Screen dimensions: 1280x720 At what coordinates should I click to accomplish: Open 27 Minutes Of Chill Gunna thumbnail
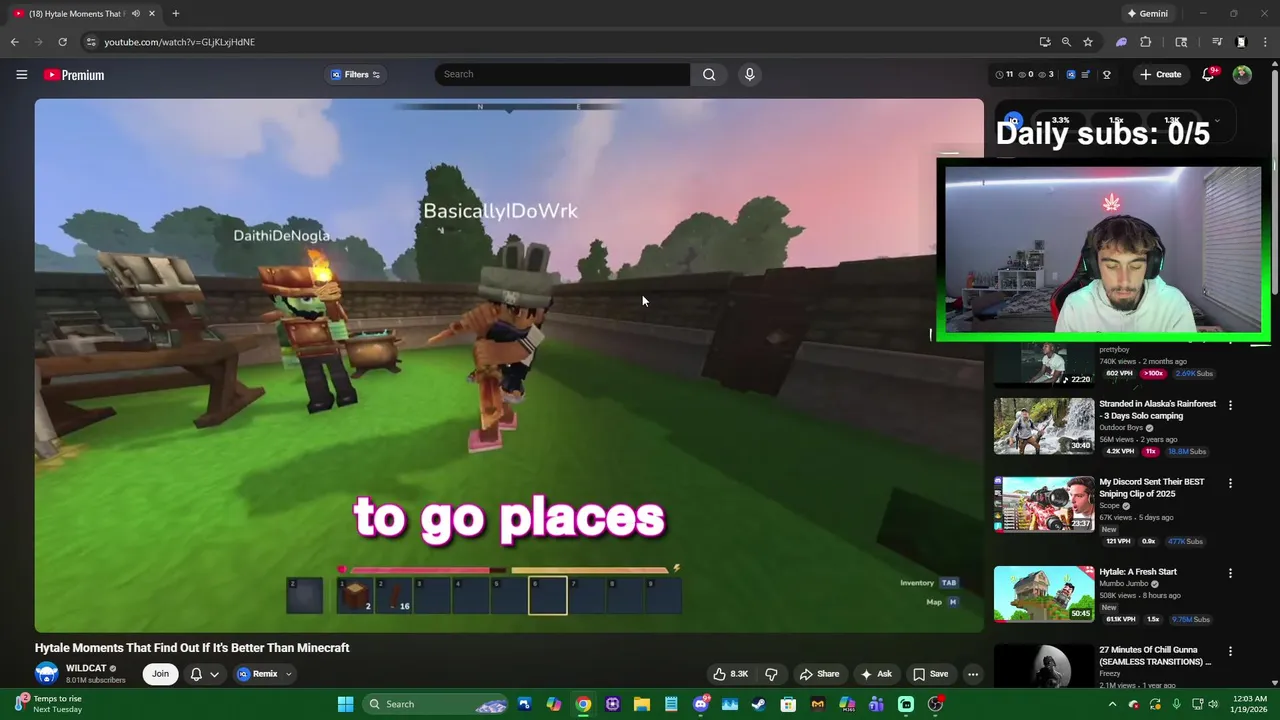1044,665
